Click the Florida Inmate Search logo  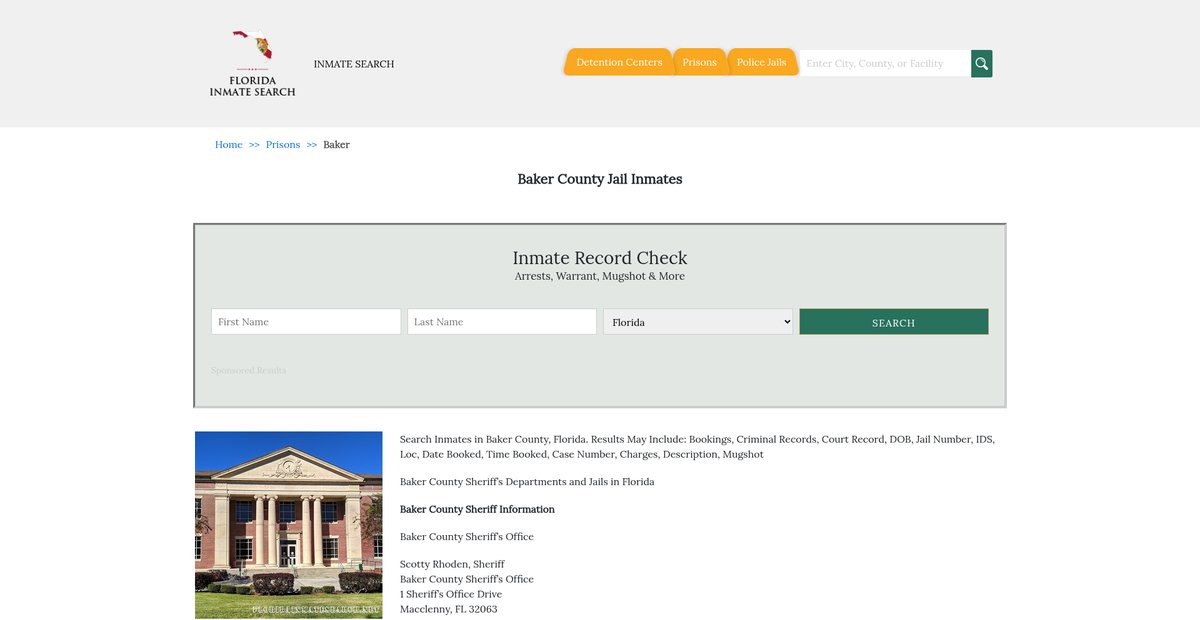(x=252, y=63)
